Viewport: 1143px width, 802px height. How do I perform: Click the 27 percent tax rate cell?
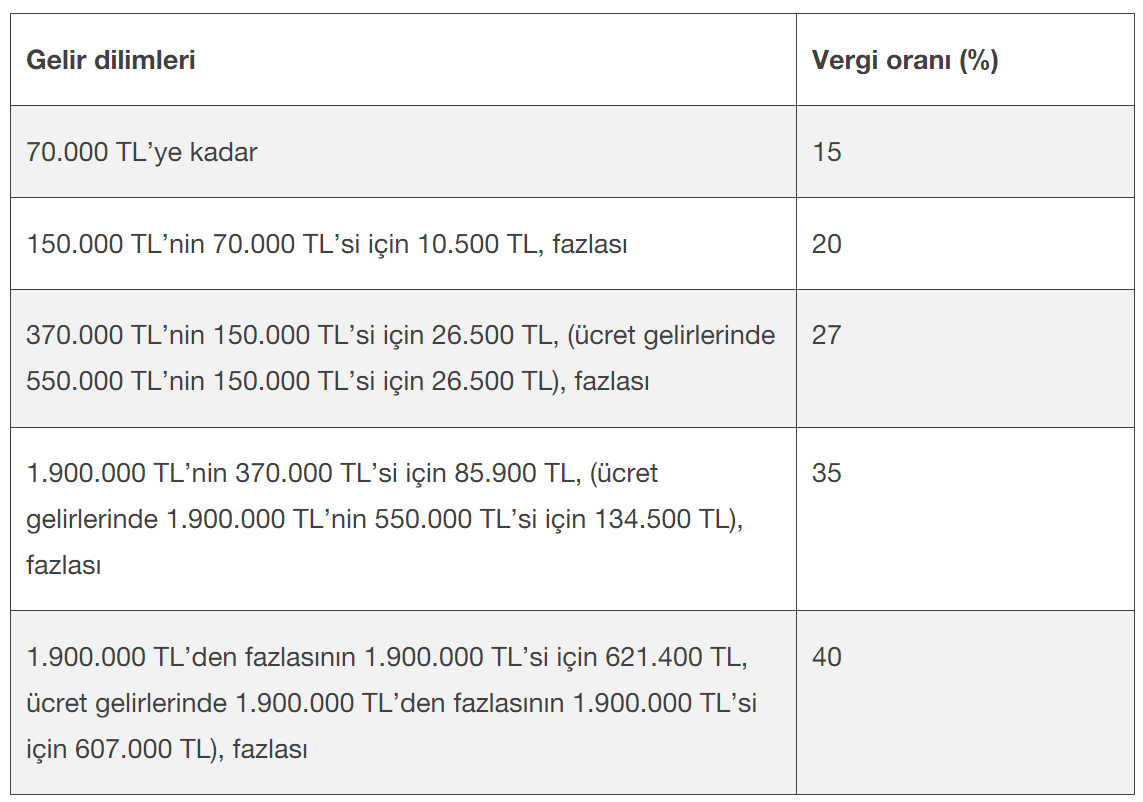pos(827,335)
